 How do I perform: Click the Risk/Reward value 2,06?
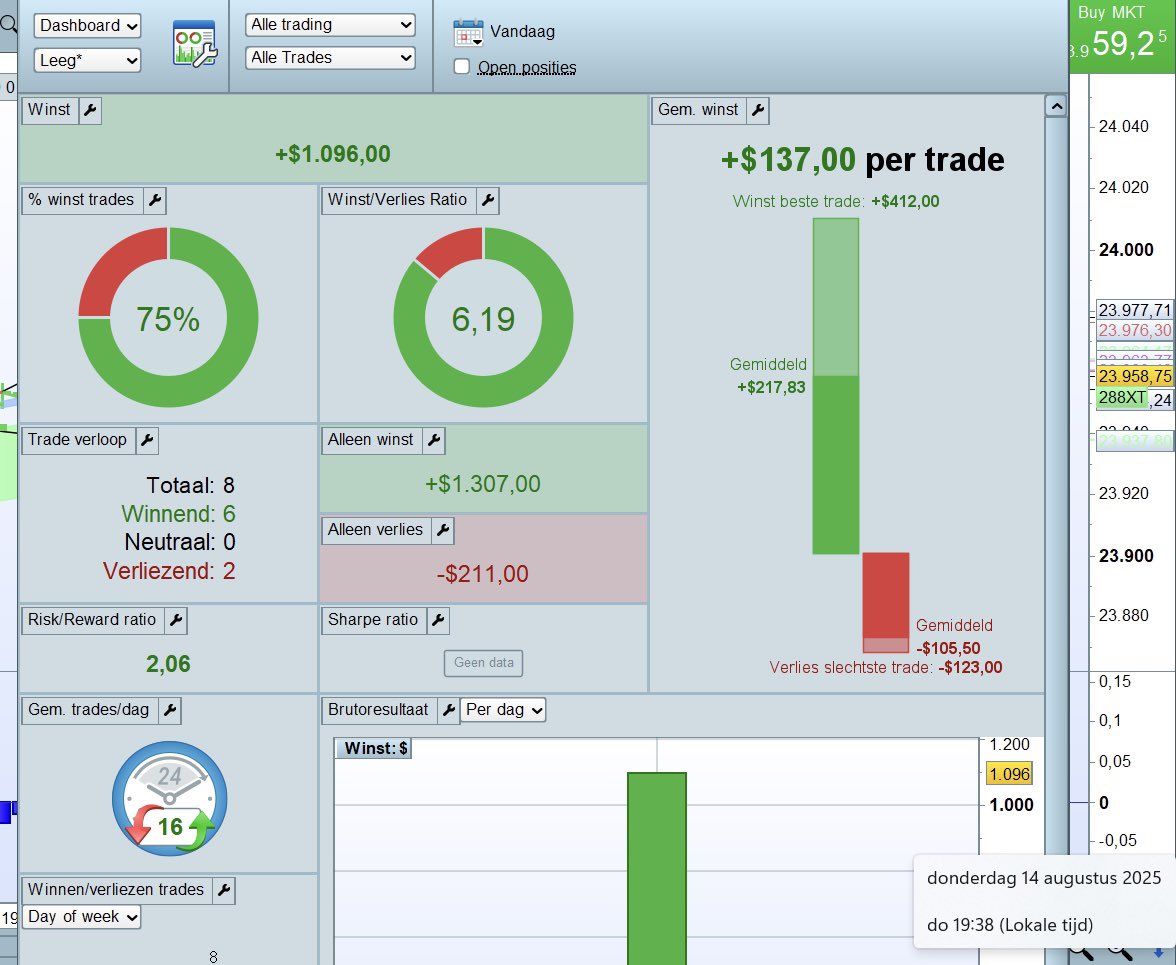pyautogui.click(x=168, y=664)
